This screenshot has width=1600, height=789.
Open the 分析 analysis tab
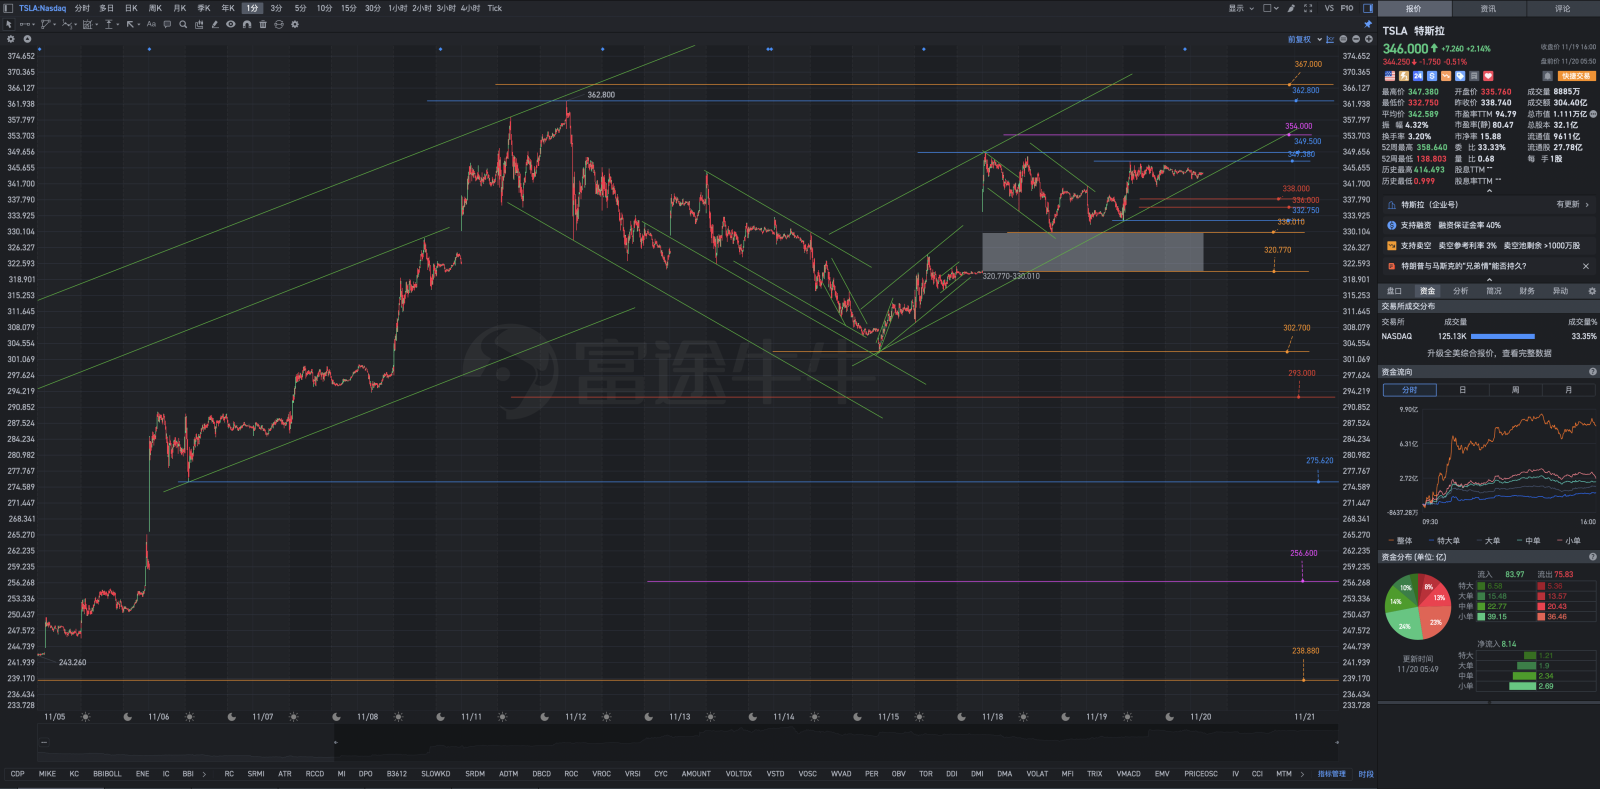pyautogui.click(x=1461, y=291)
